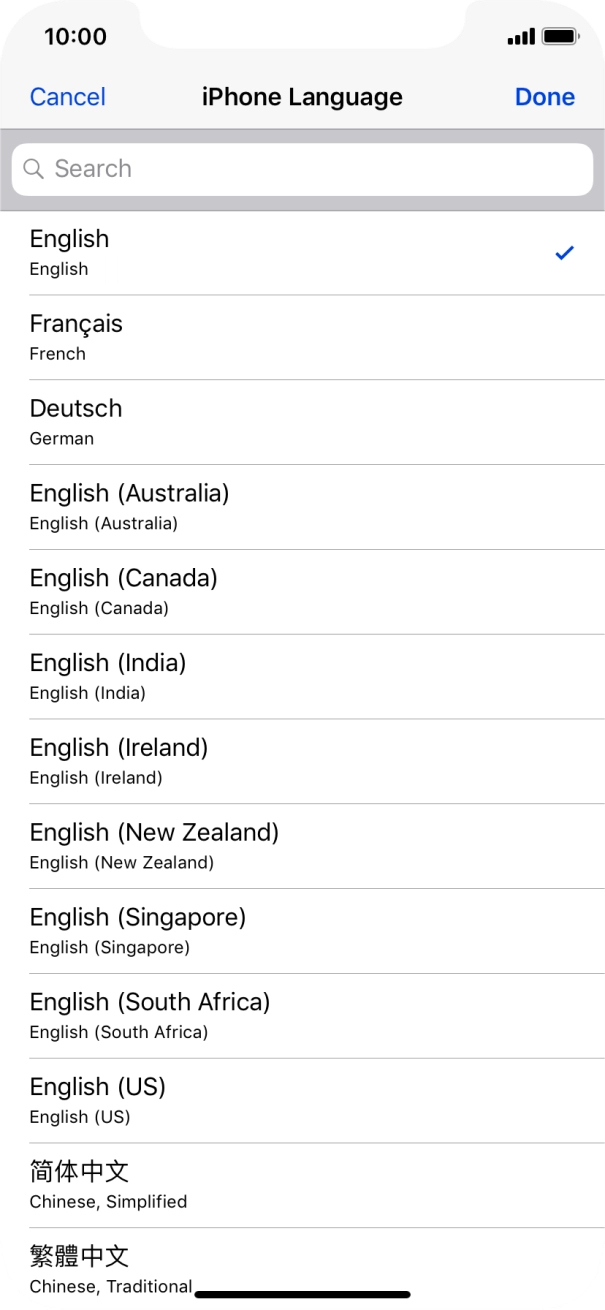Tap Done to confirm the language choice

click(x=545, y=96)
